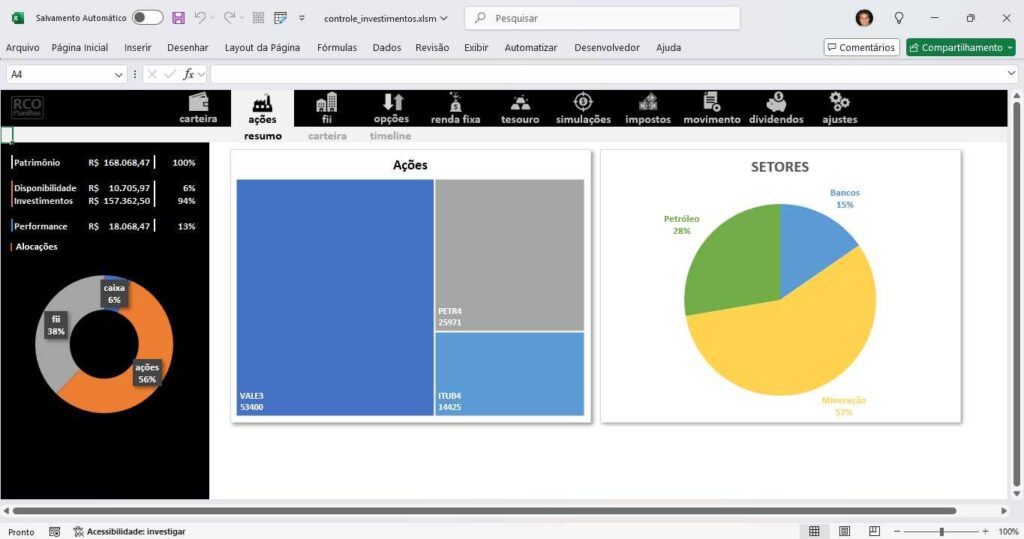Open the fii buildings icon
Screen dimensions: 1024x539
[327, 103]
